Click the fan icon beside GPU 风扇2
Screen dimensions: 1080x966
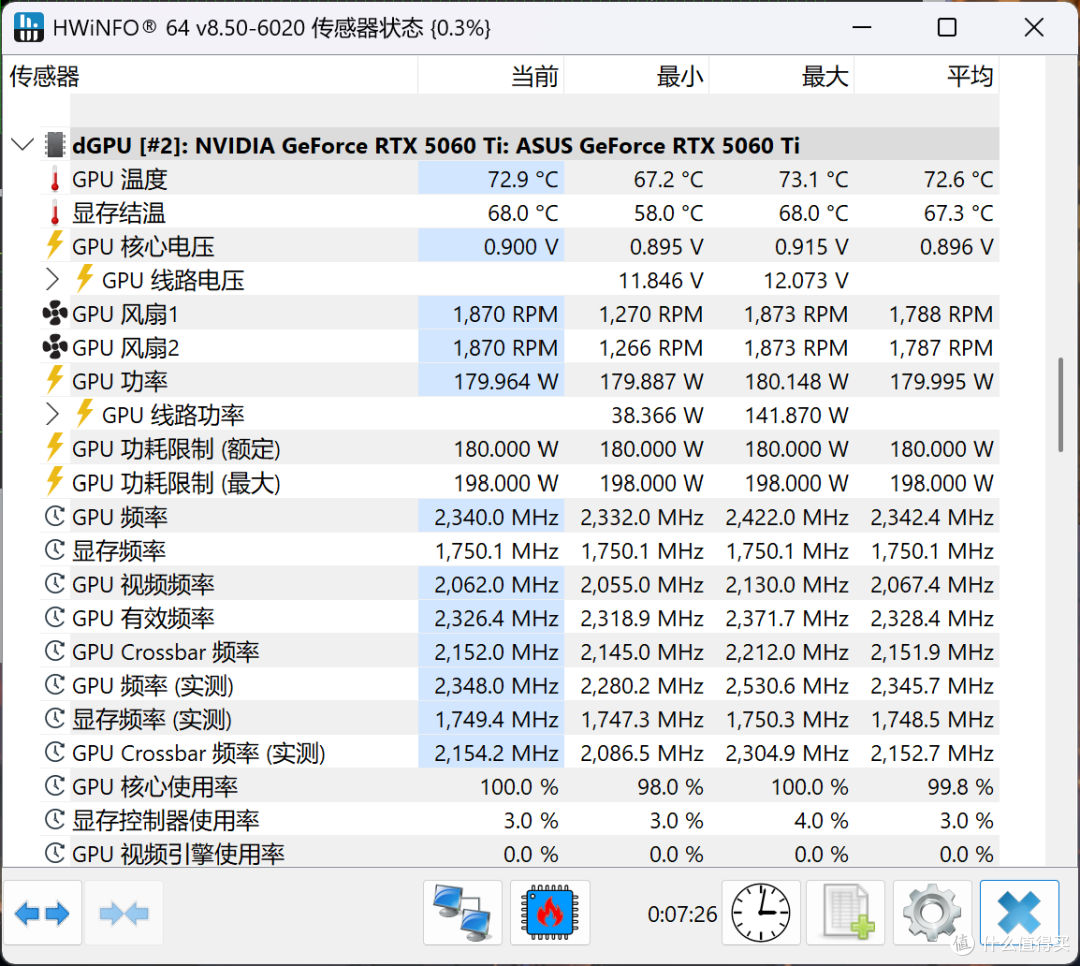[x=55, y=347]
